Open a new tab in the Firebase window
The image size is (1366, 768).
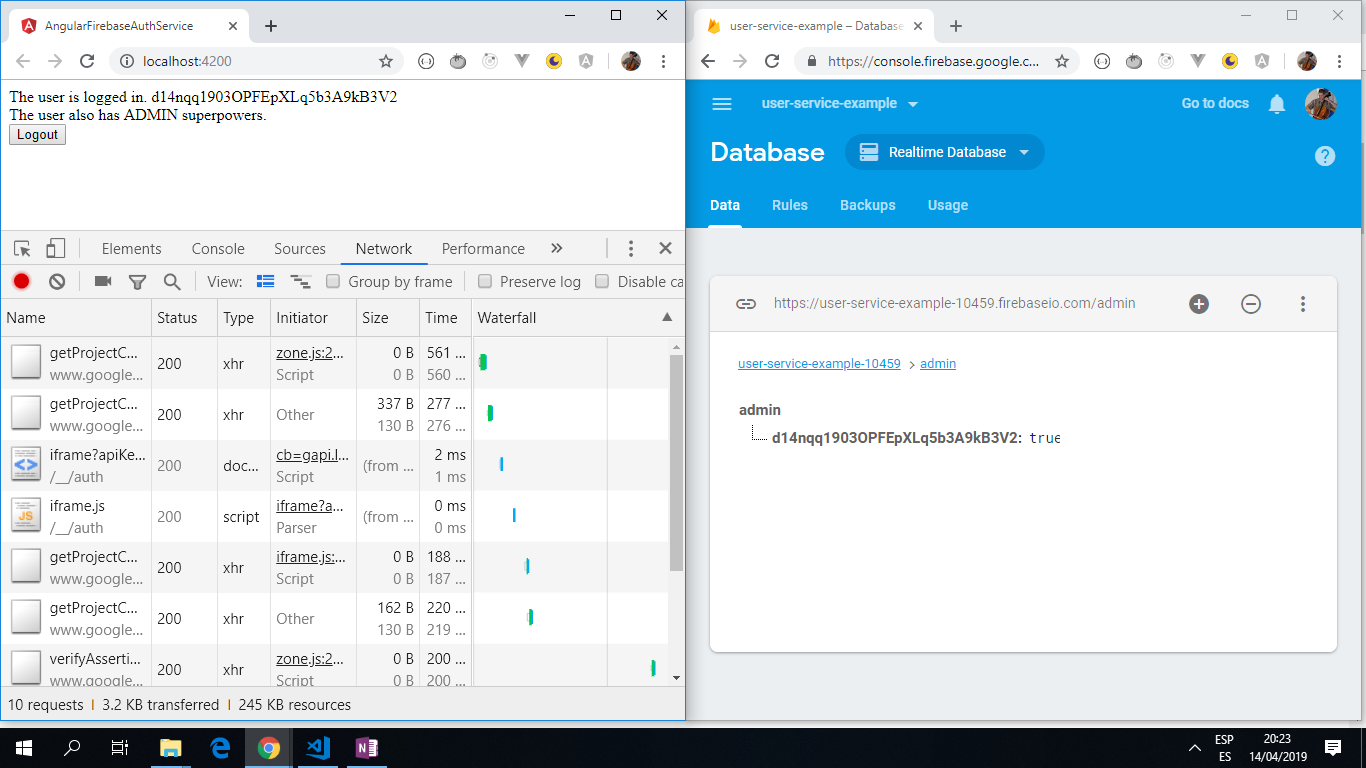coord(955,26)
